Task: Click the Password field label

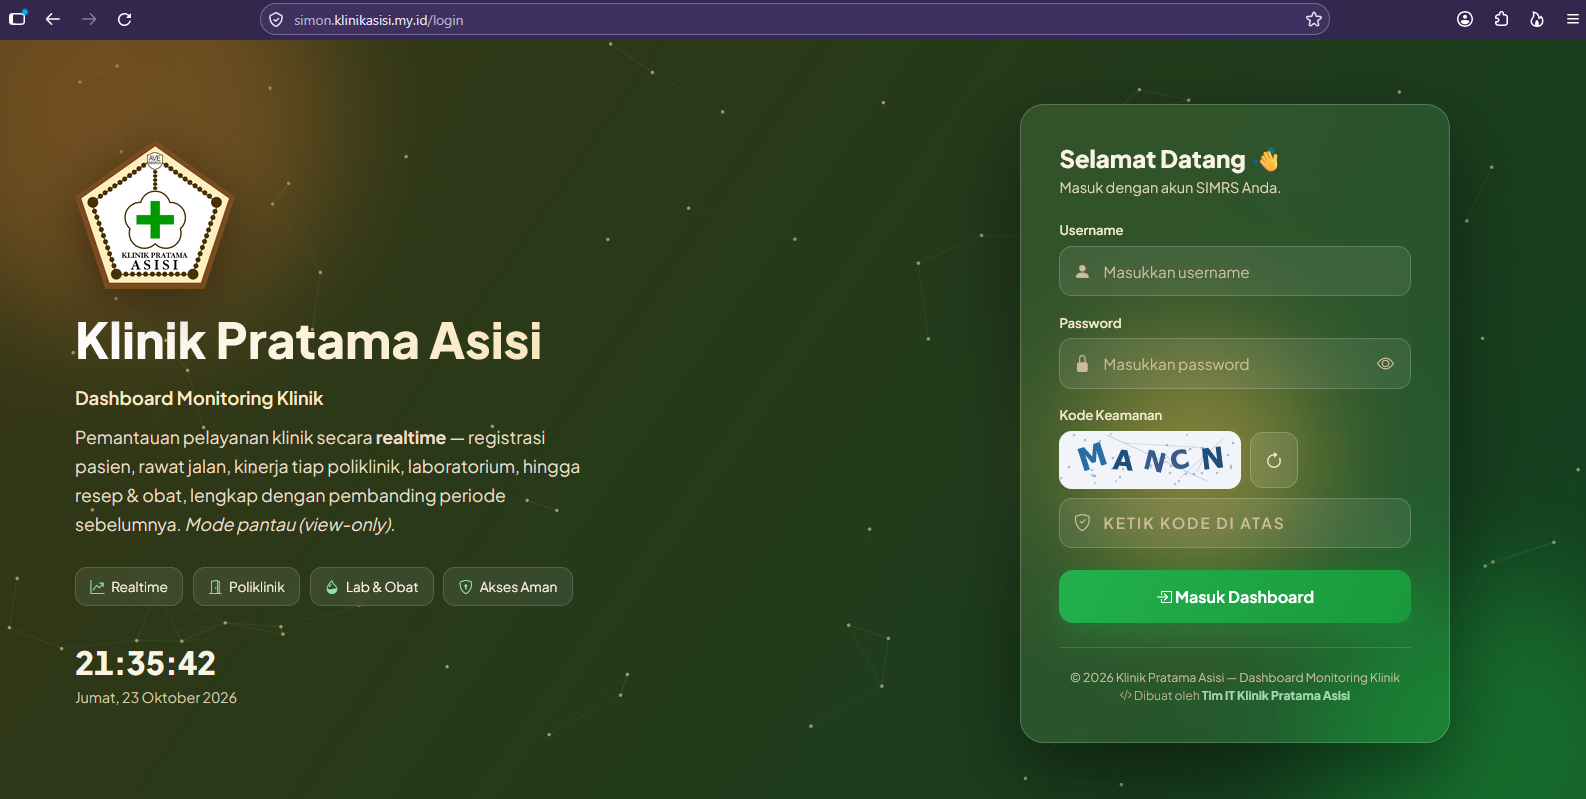Action: pos(1090,323)
